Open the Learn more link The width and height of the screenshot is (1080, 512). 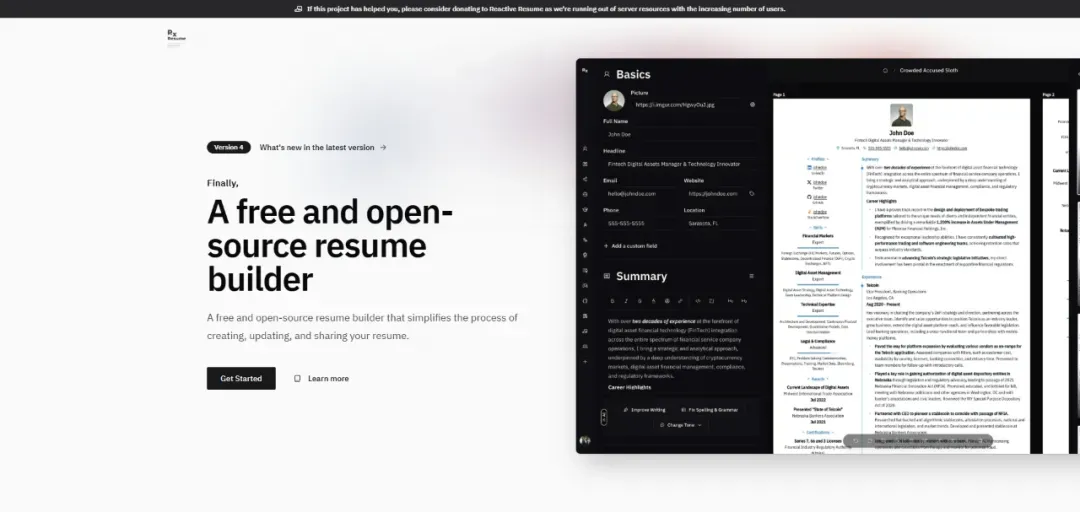click(321, 378)
